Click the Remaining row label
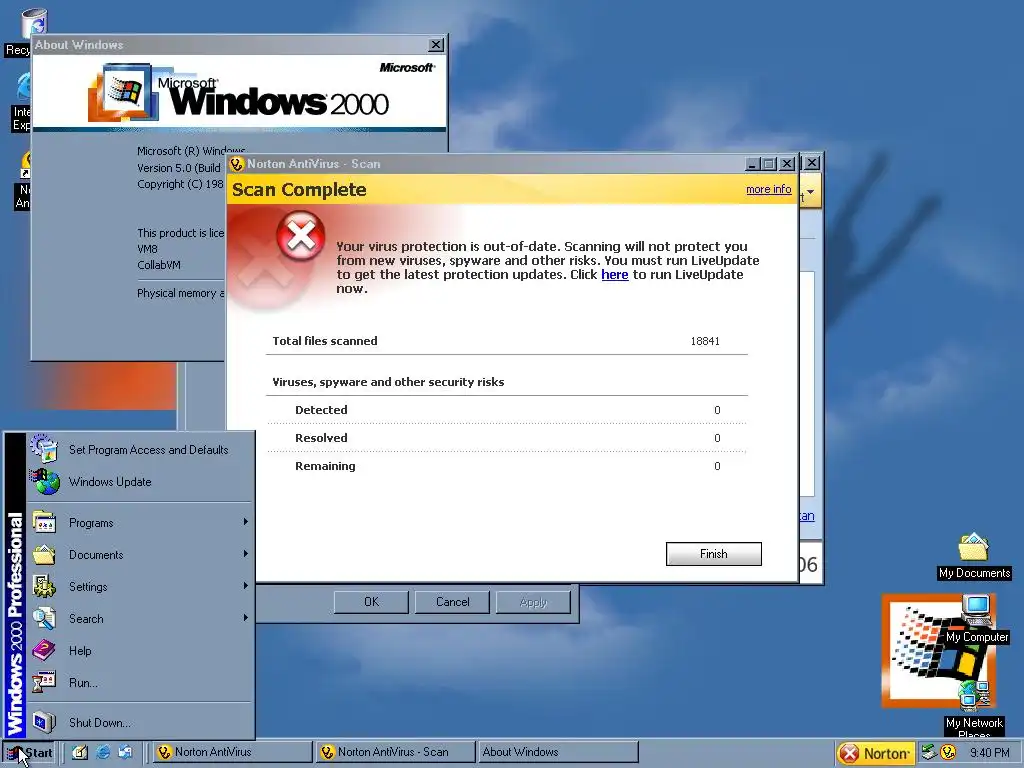 click(x=325, y=466)
